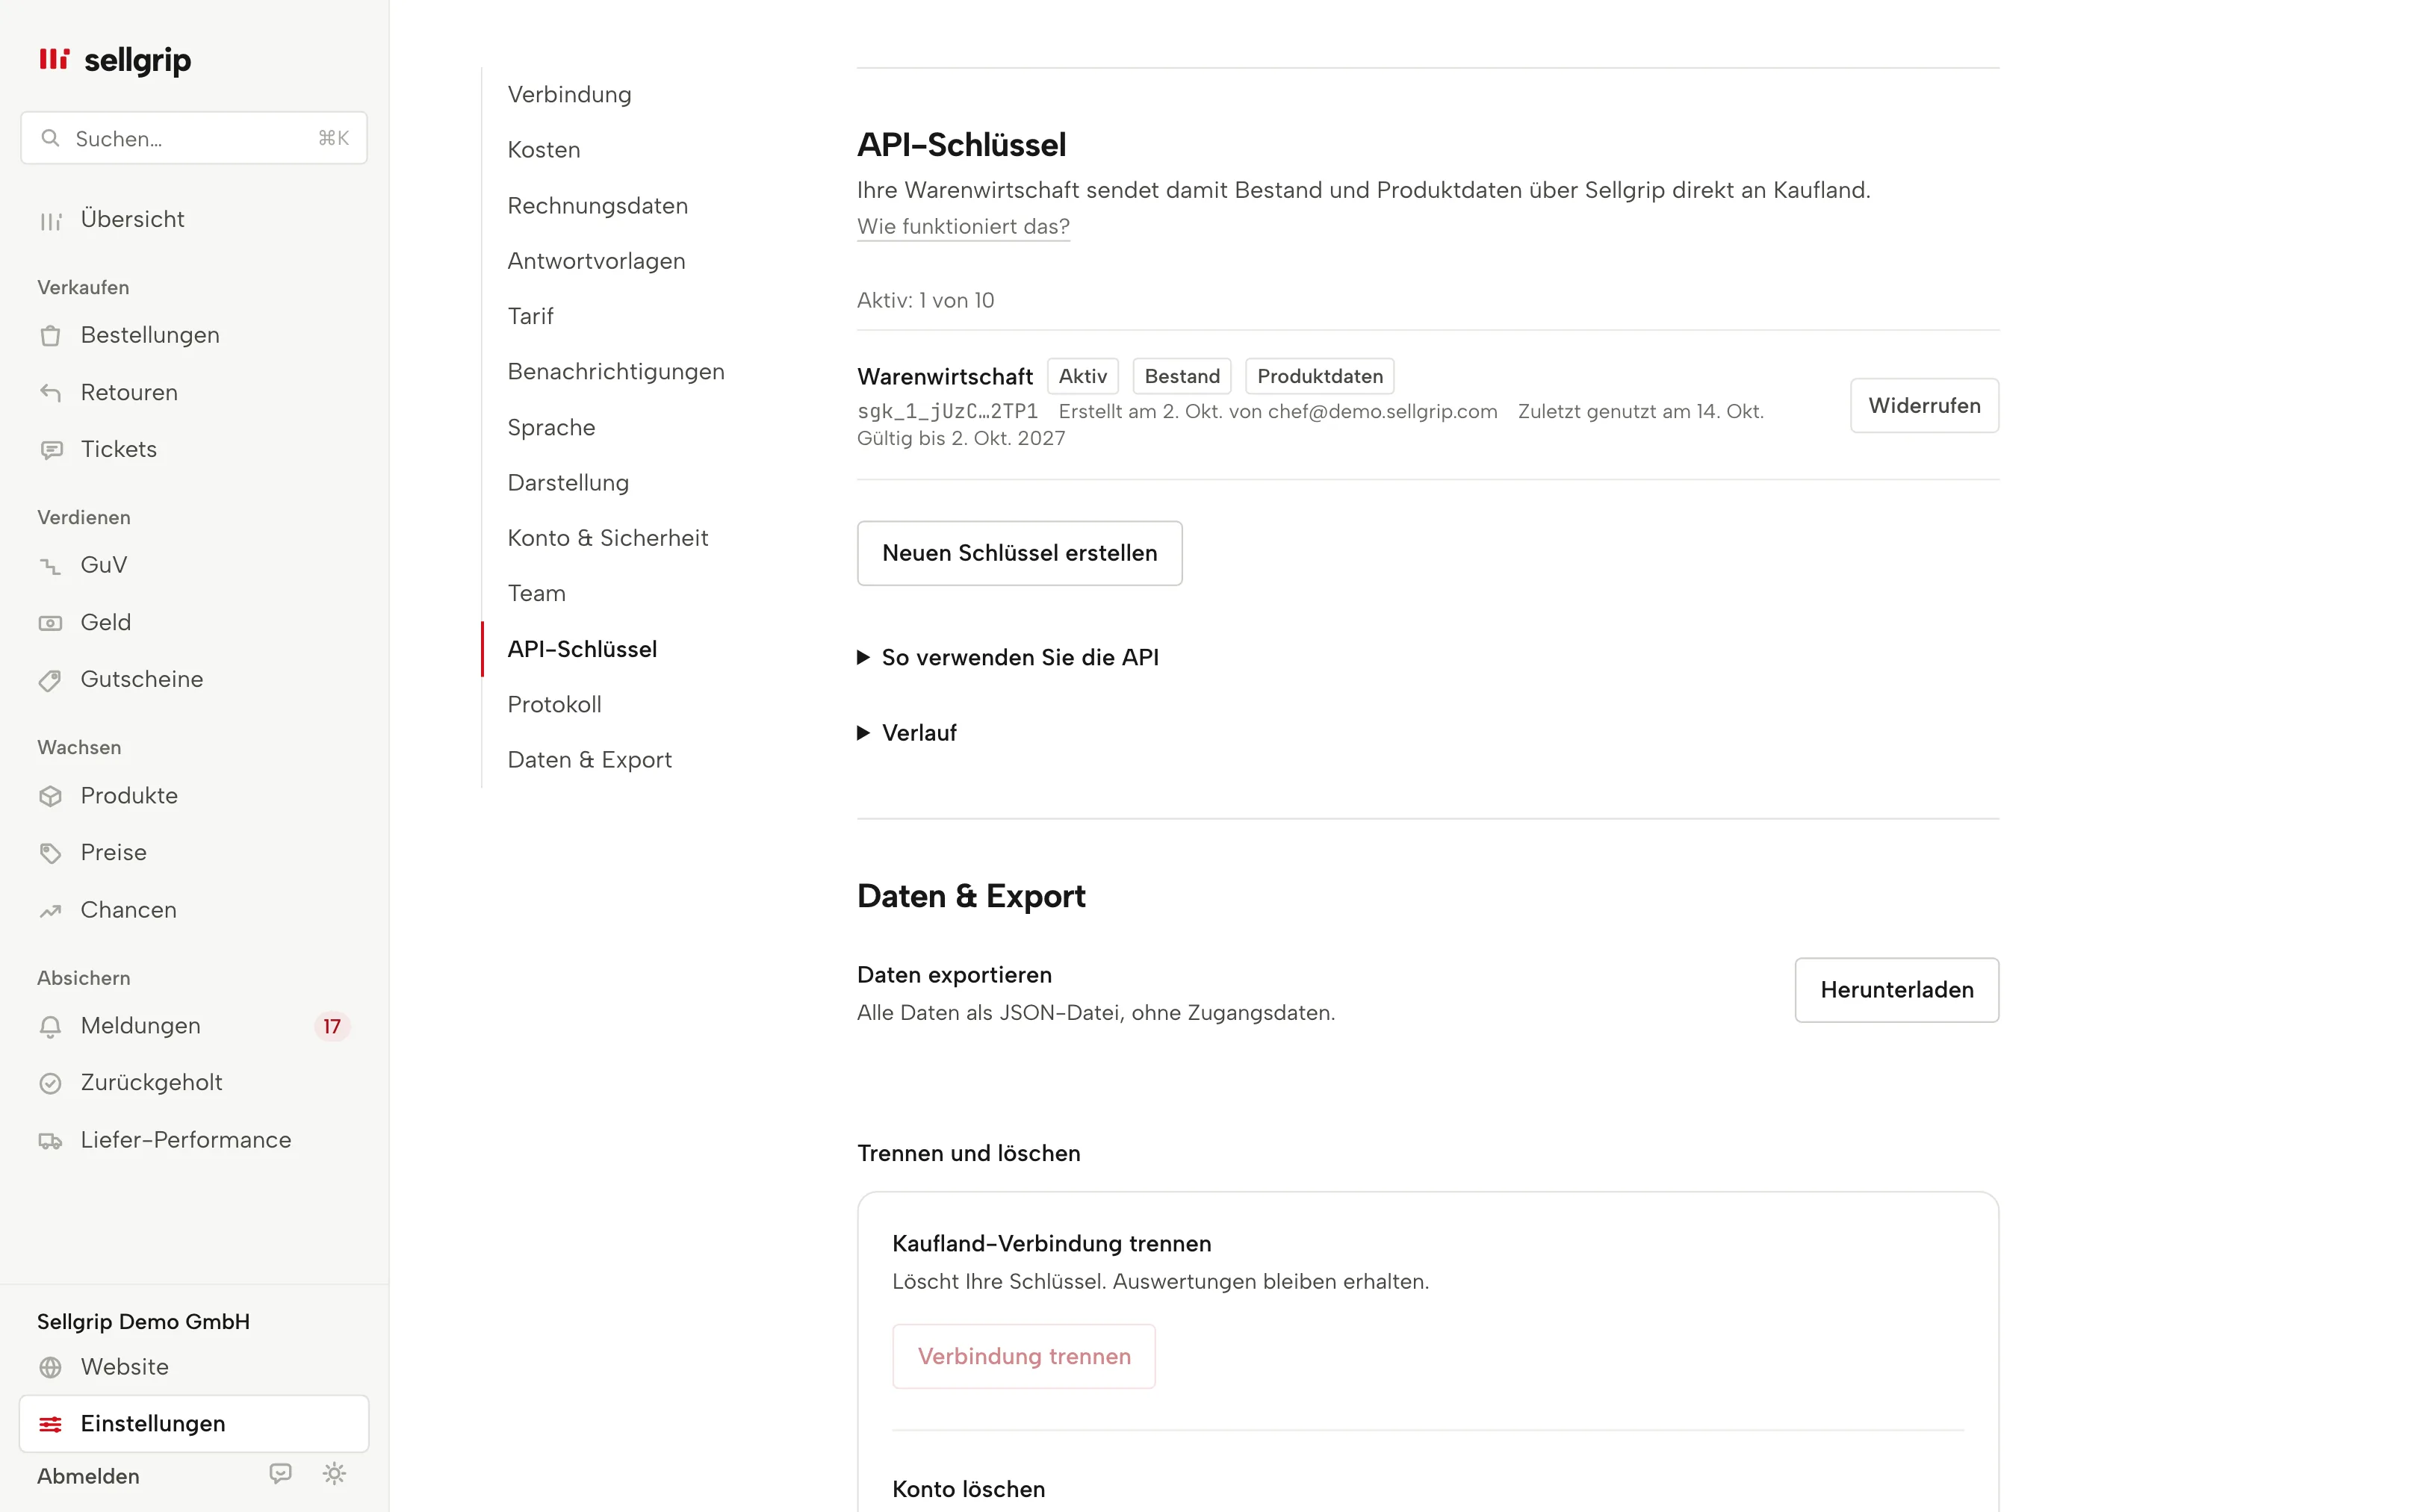The height and width of the screenshot is (1512, 2420).
Task: Toggle light/dark theme with the sun icon
Action: tap(334, 1474)
